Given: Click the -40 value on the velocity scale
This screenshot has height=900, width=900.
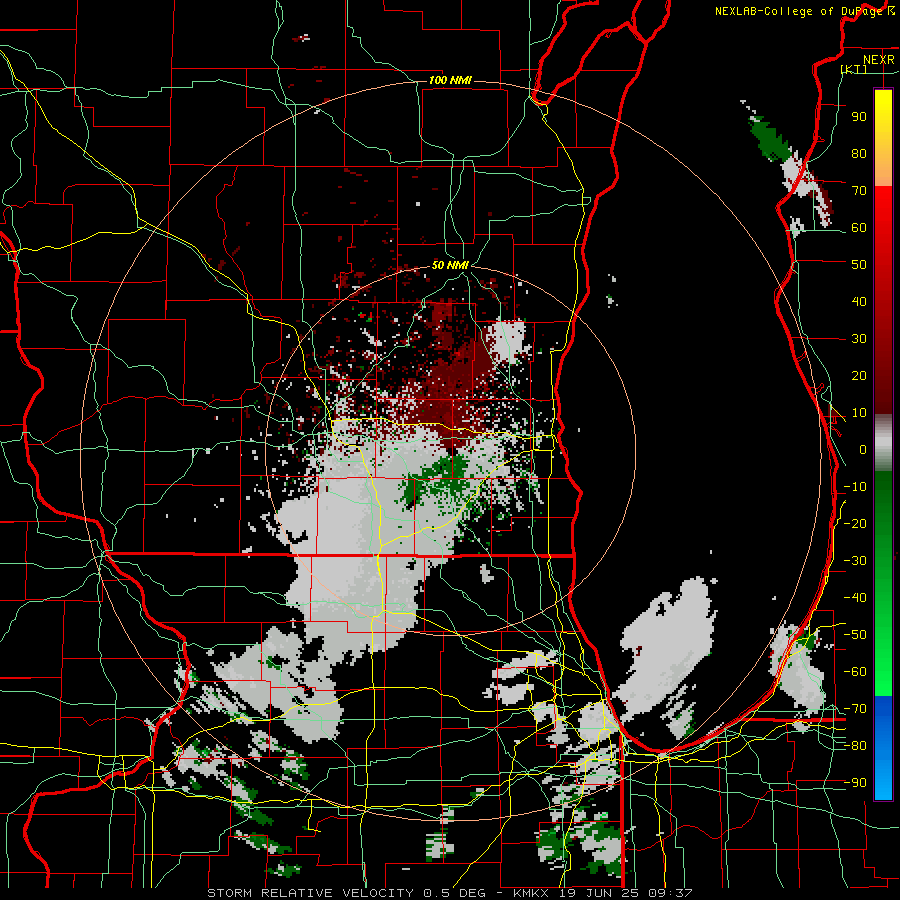Looking at the screenshot, I should [855, 598].
